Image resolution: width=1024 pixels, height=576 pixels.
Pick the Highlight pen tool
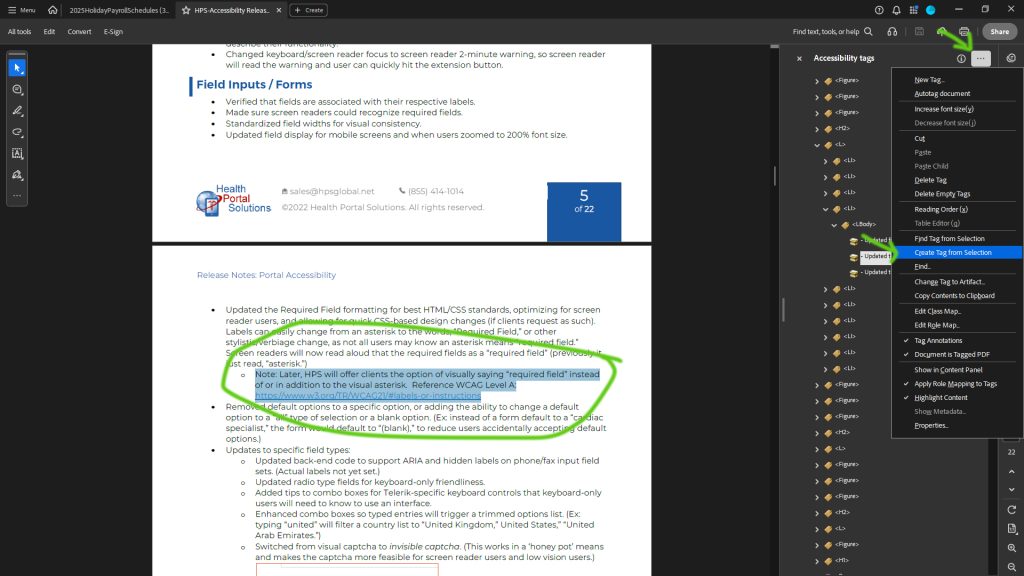[17, 111]
